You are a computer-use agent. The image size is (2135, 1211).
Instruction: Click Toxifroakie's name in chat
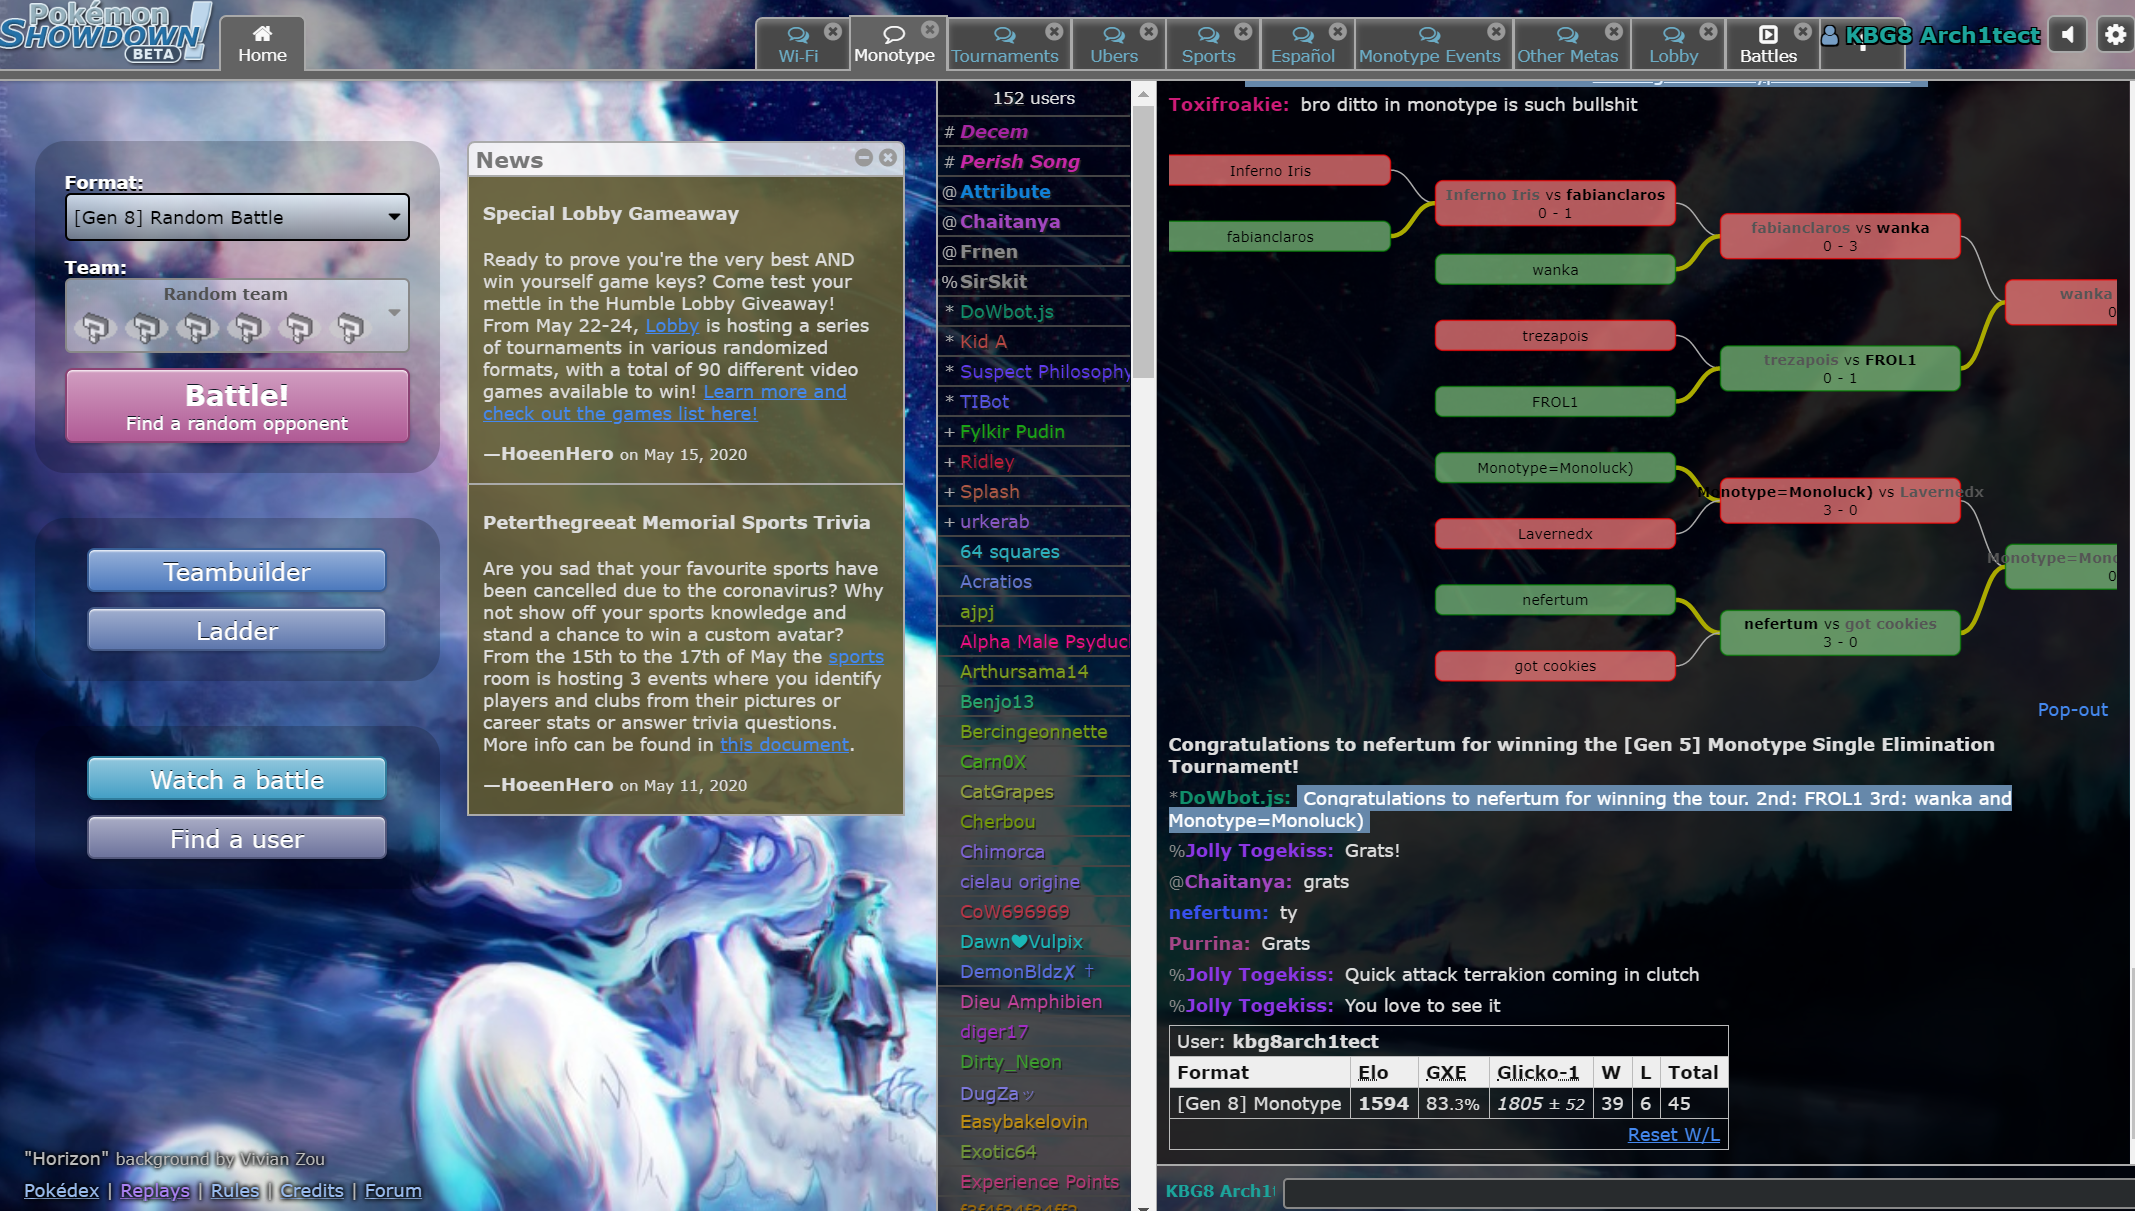[1228, 104]
